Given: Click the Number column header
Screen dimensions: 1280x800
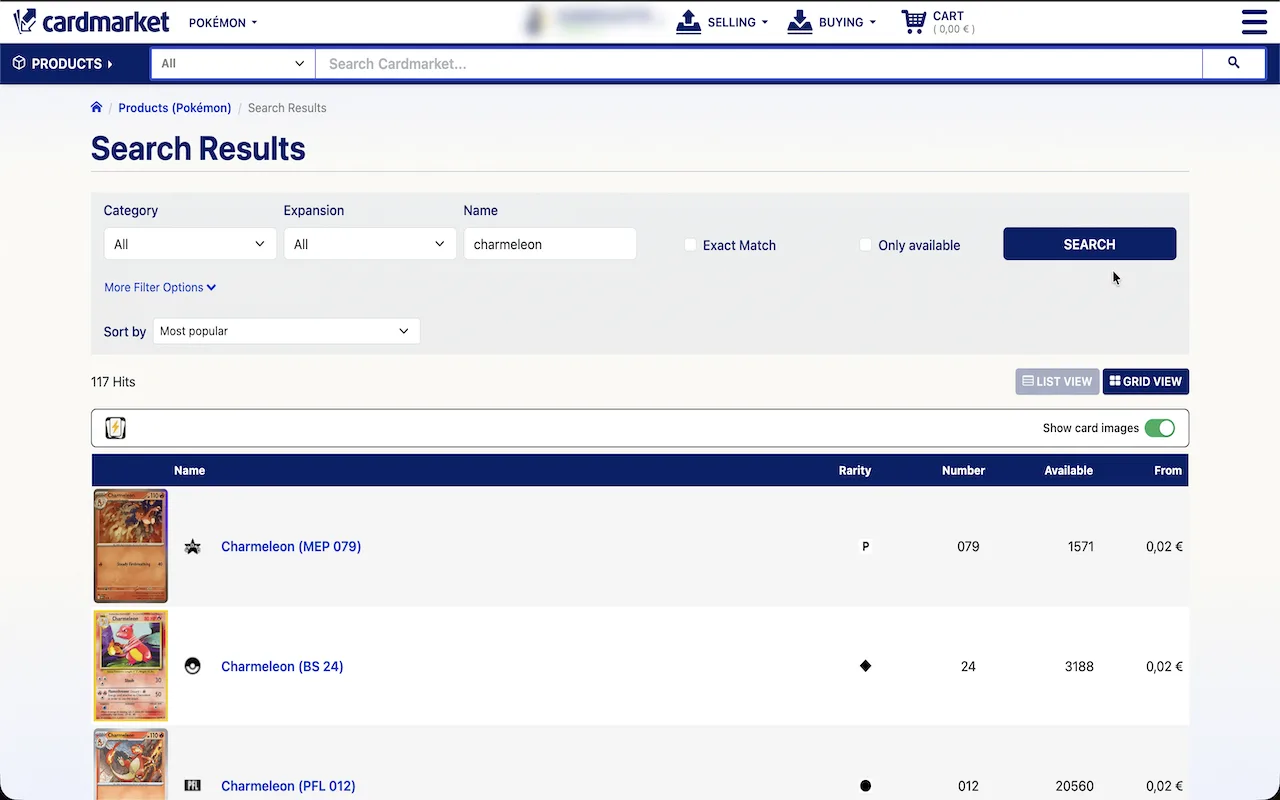Looking at the screenshot, I should tap(963, 470).
